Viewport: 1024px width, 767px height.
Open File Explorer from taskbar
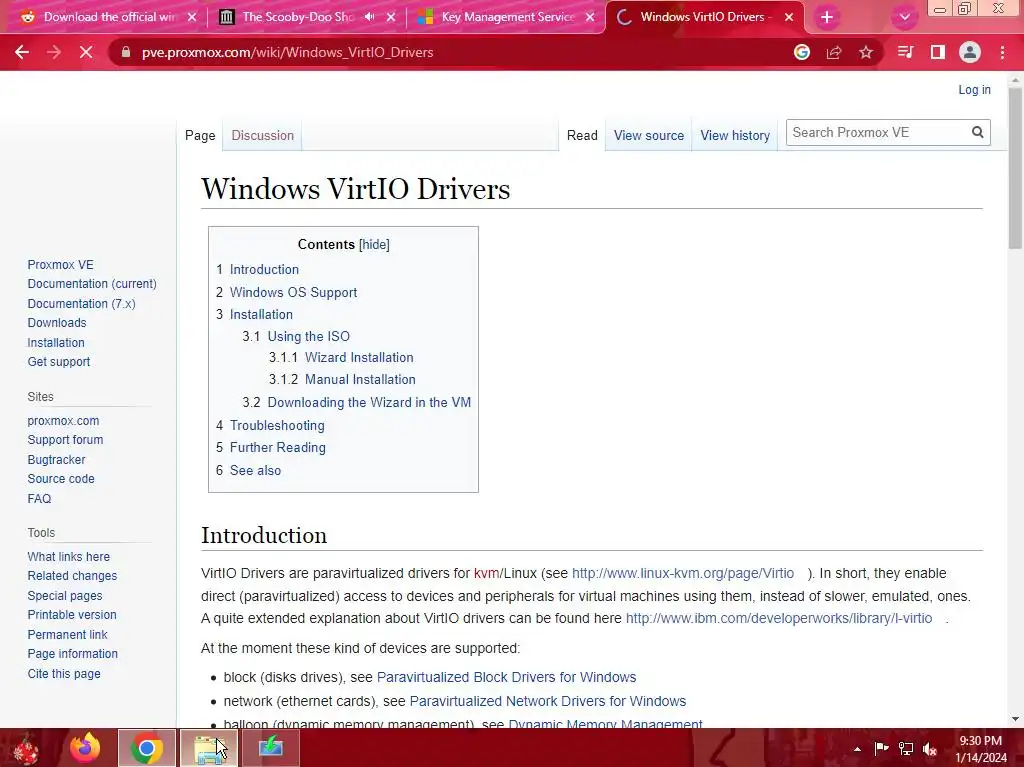pyautogui.click(x=209, y=748)
